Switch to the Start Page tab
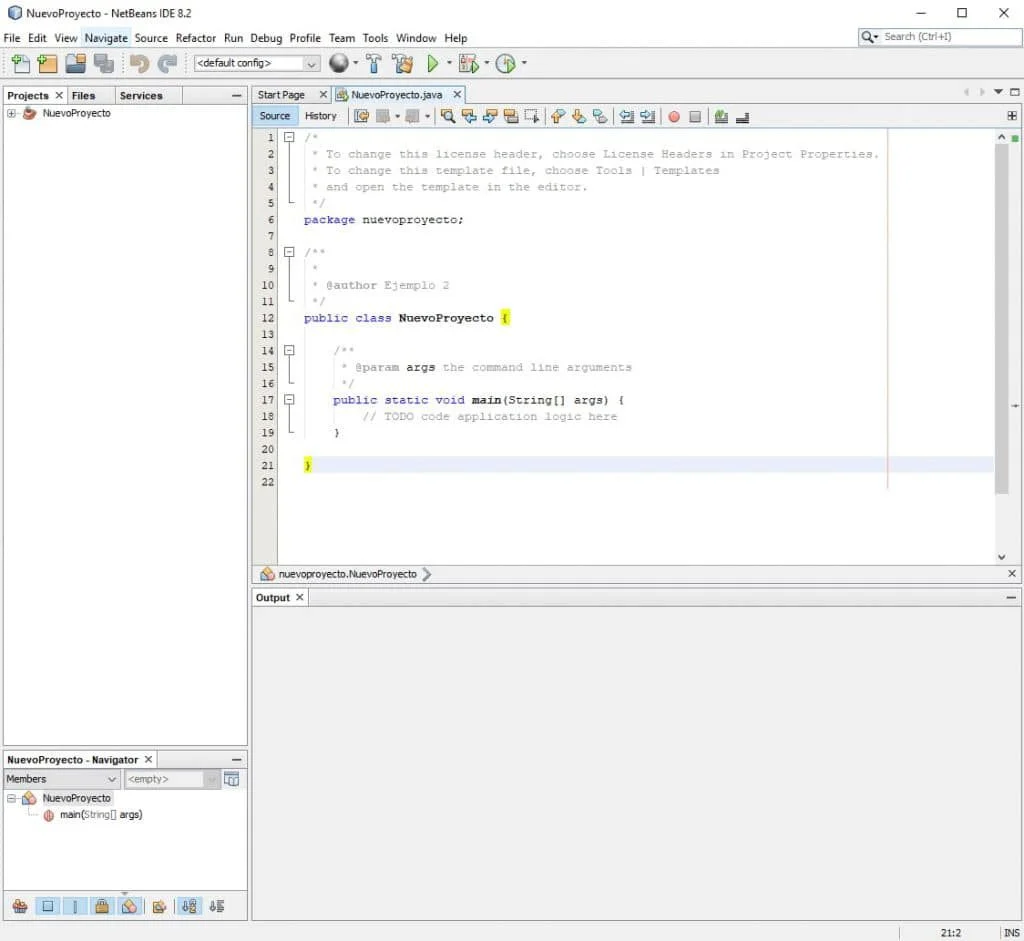The image size is (1024, 941). (281, 95)
